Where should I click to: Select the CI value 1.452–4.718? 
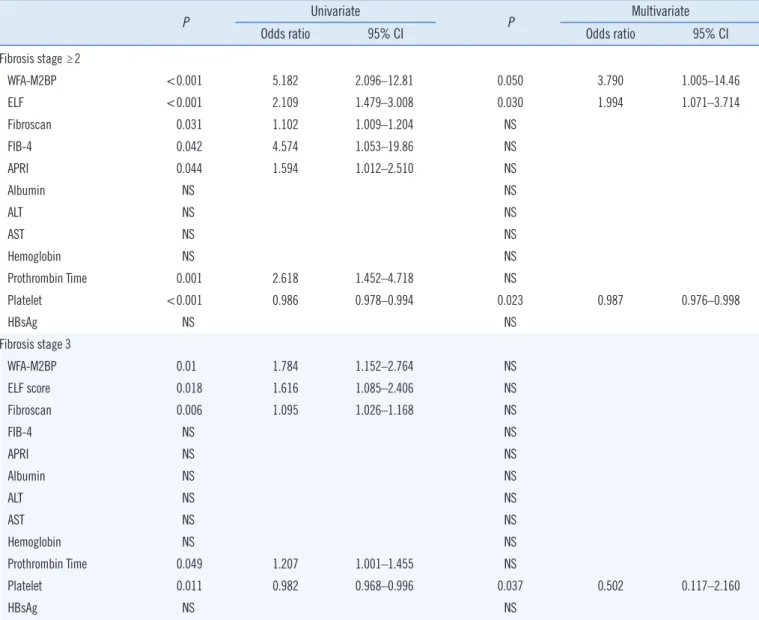coord(384,278)
